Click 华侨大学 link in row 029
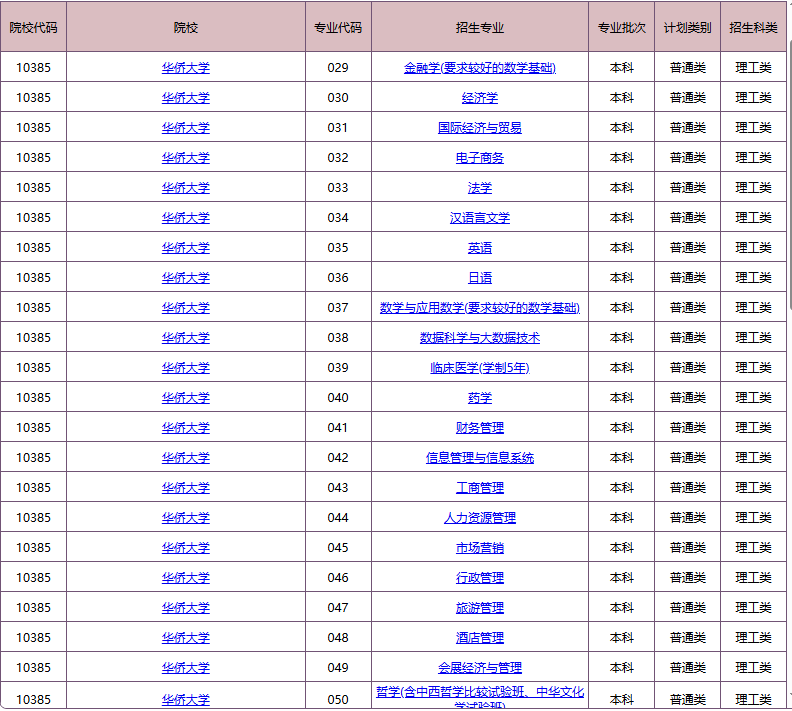Screen dimensions: 792x711 pos(185,68)
